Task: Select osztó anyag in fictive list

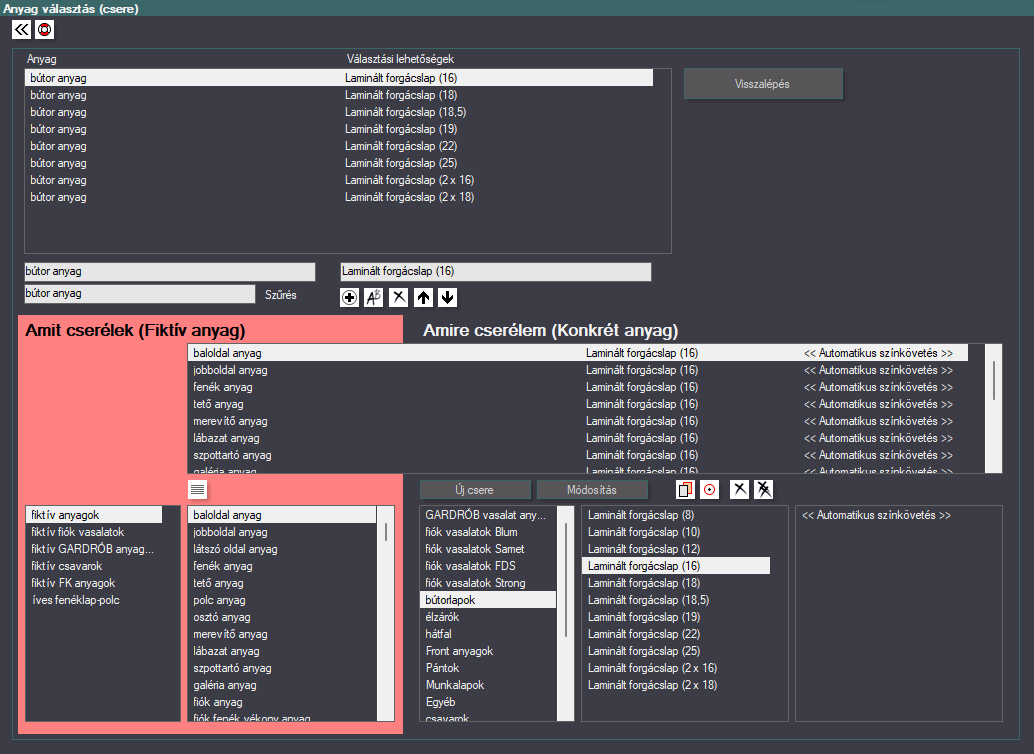Action: tap(282, 617)
